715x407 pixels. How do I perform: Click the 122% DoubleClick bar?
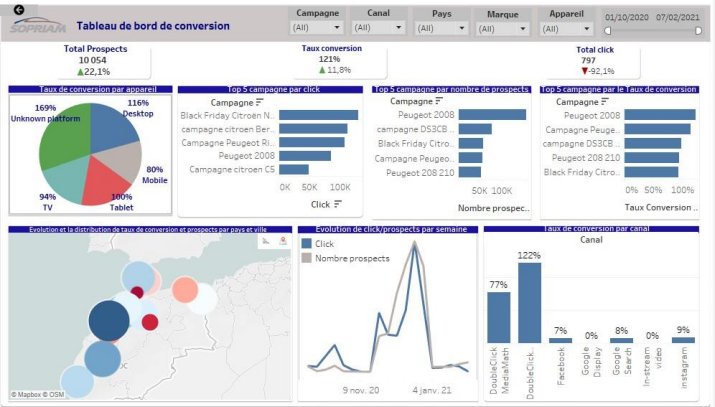point(529,303)
